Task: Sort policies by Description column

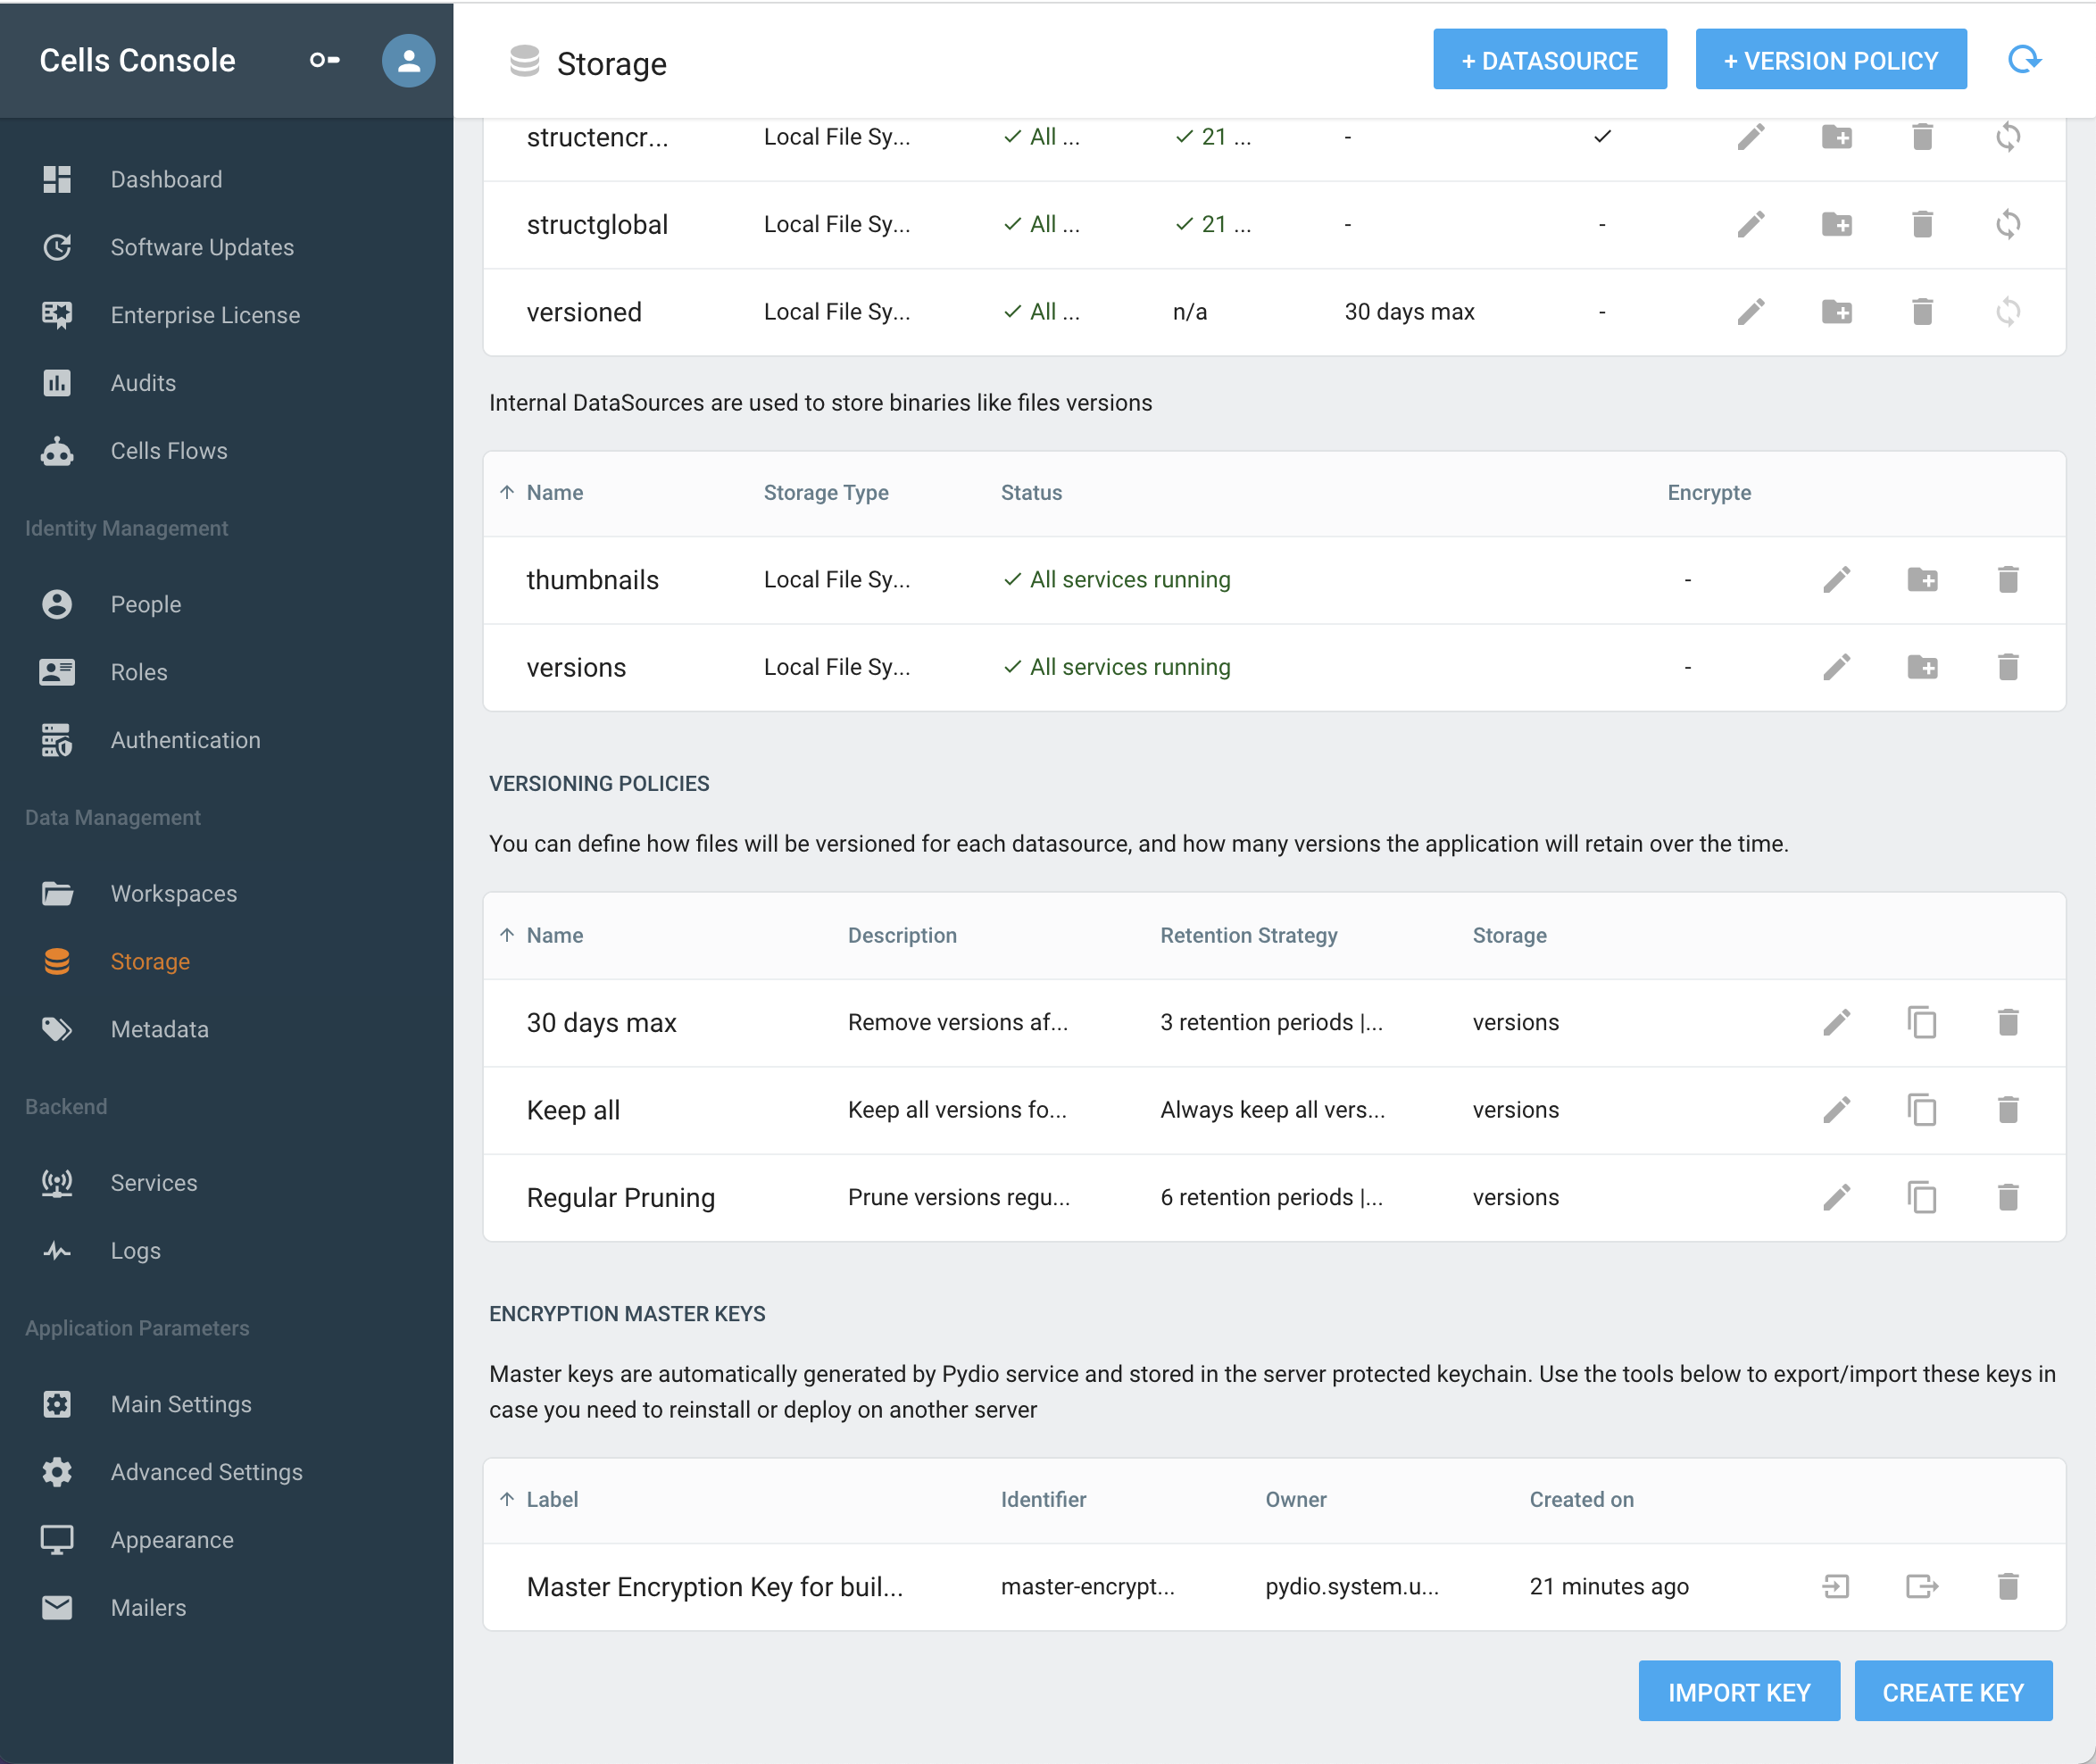Action: point(902,936)
